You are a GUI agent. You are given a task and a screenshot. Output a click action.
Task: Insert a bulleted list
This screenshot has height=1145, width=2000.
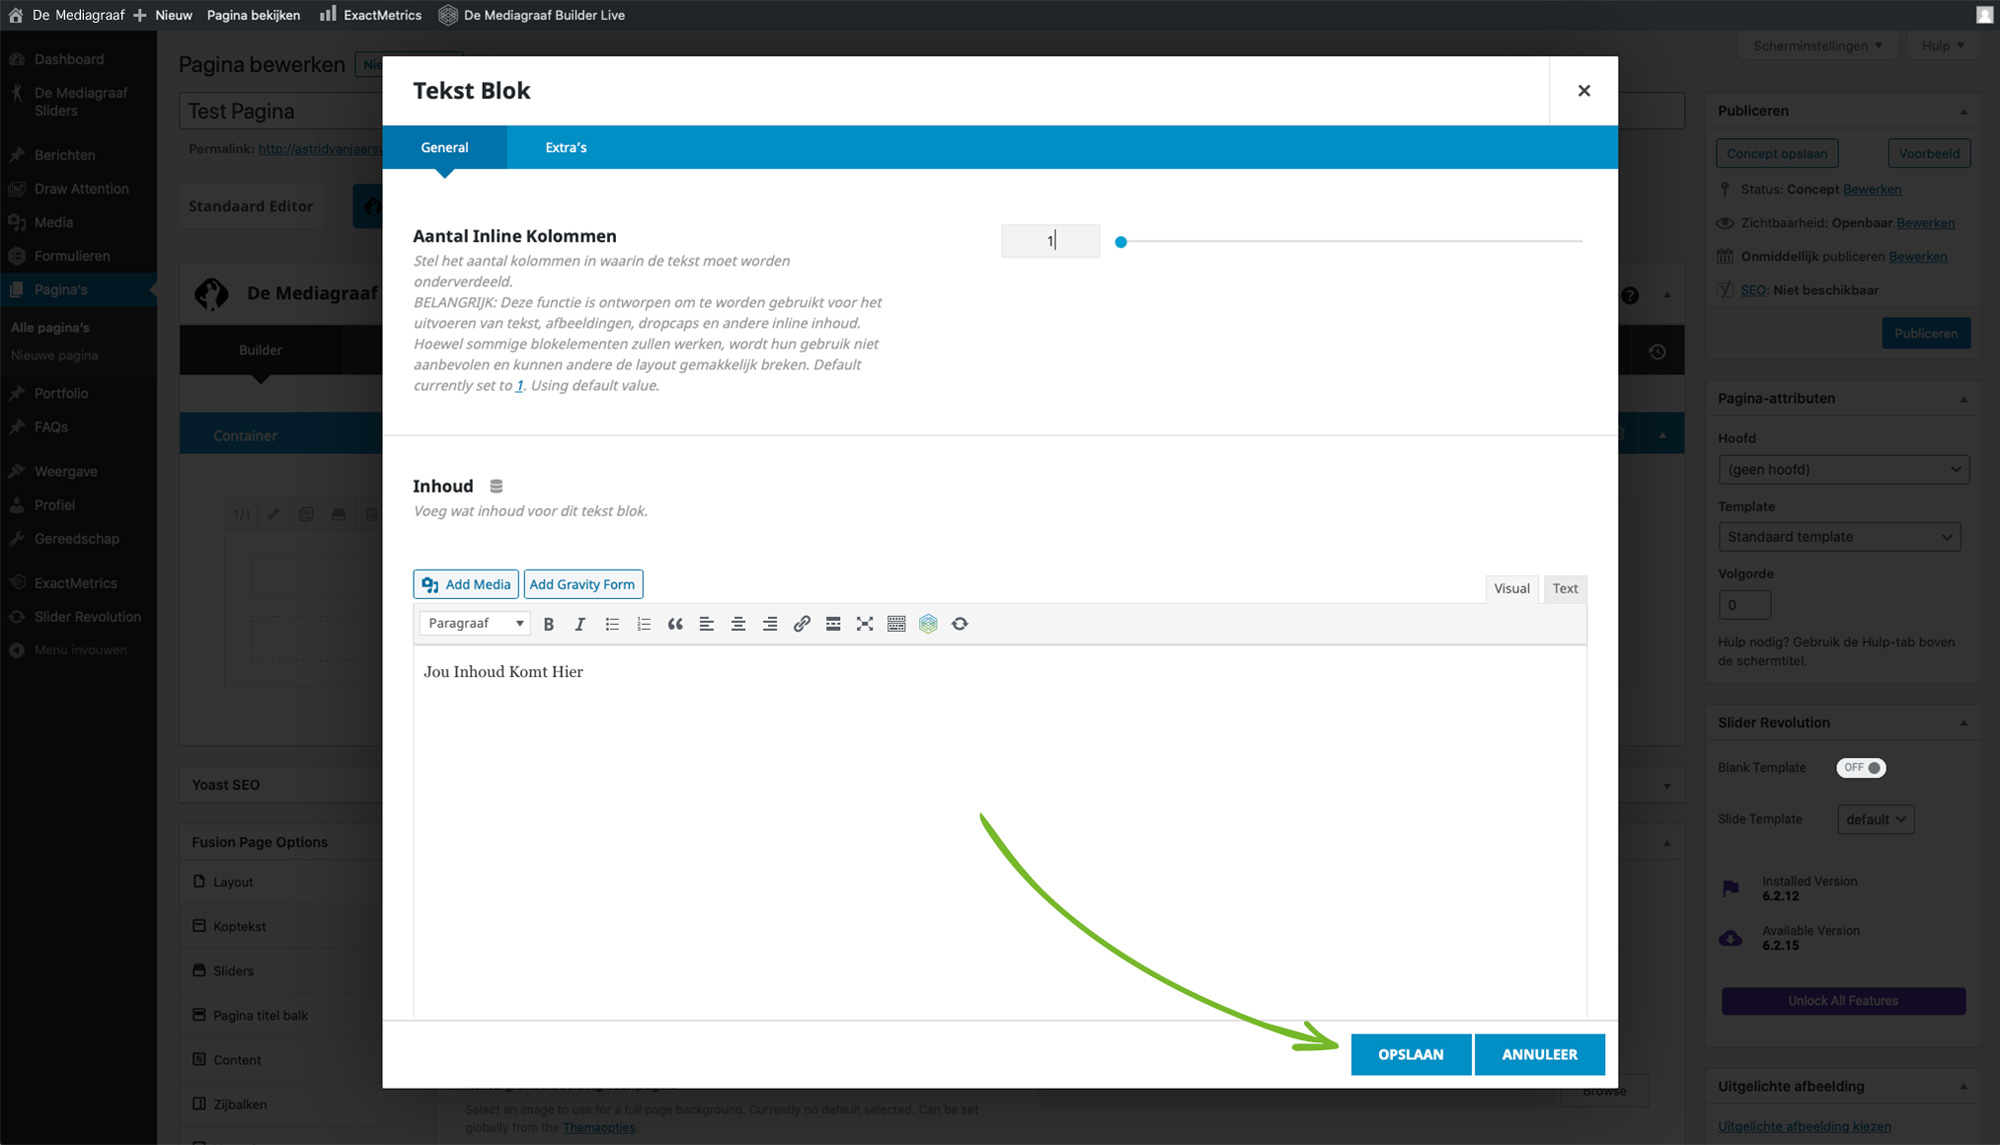coord(612,624)
